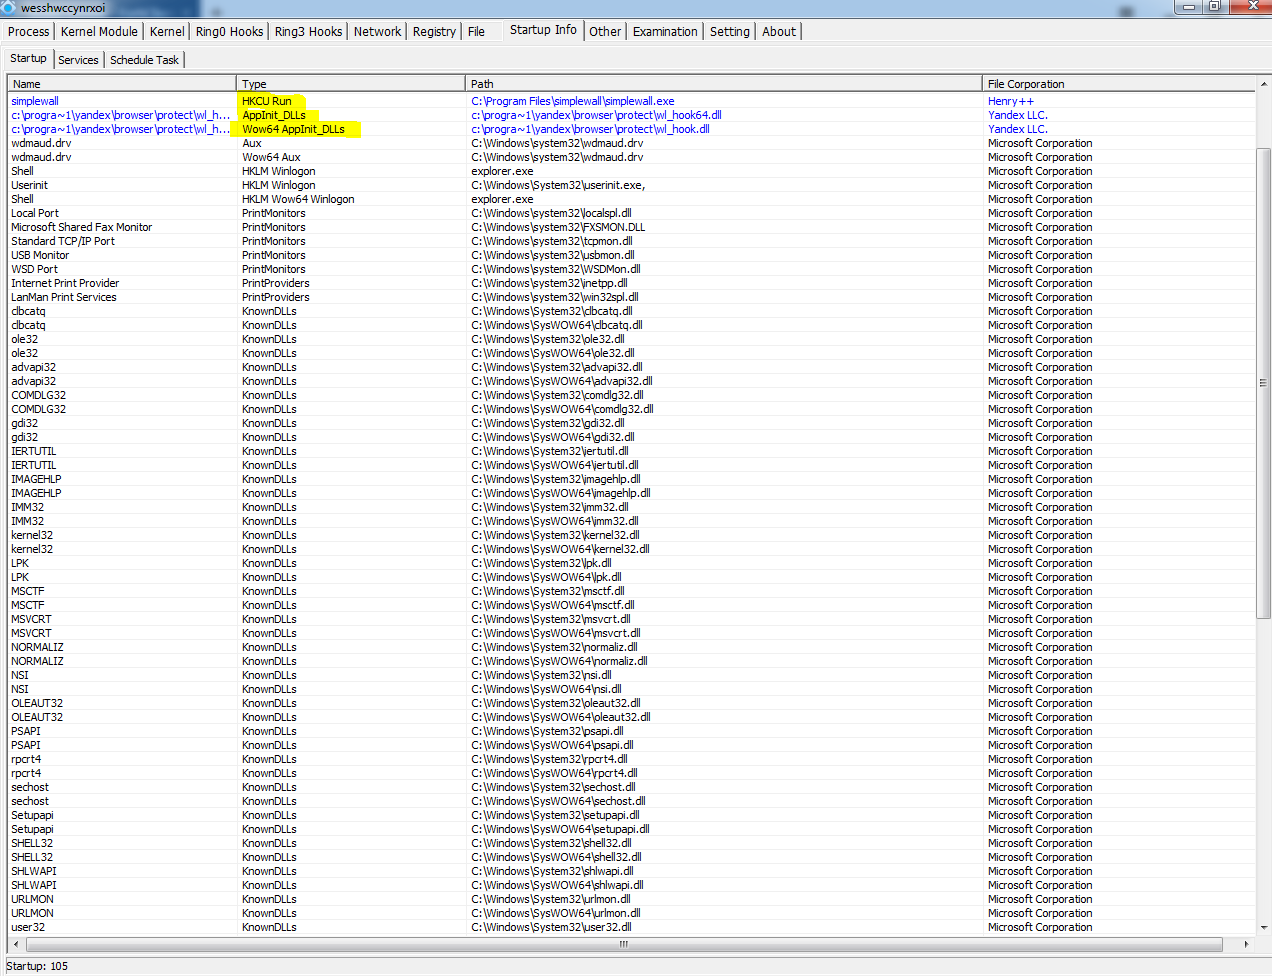
Task: Click the FXSMON.DLL path cell
Action: tap(558, 227)
